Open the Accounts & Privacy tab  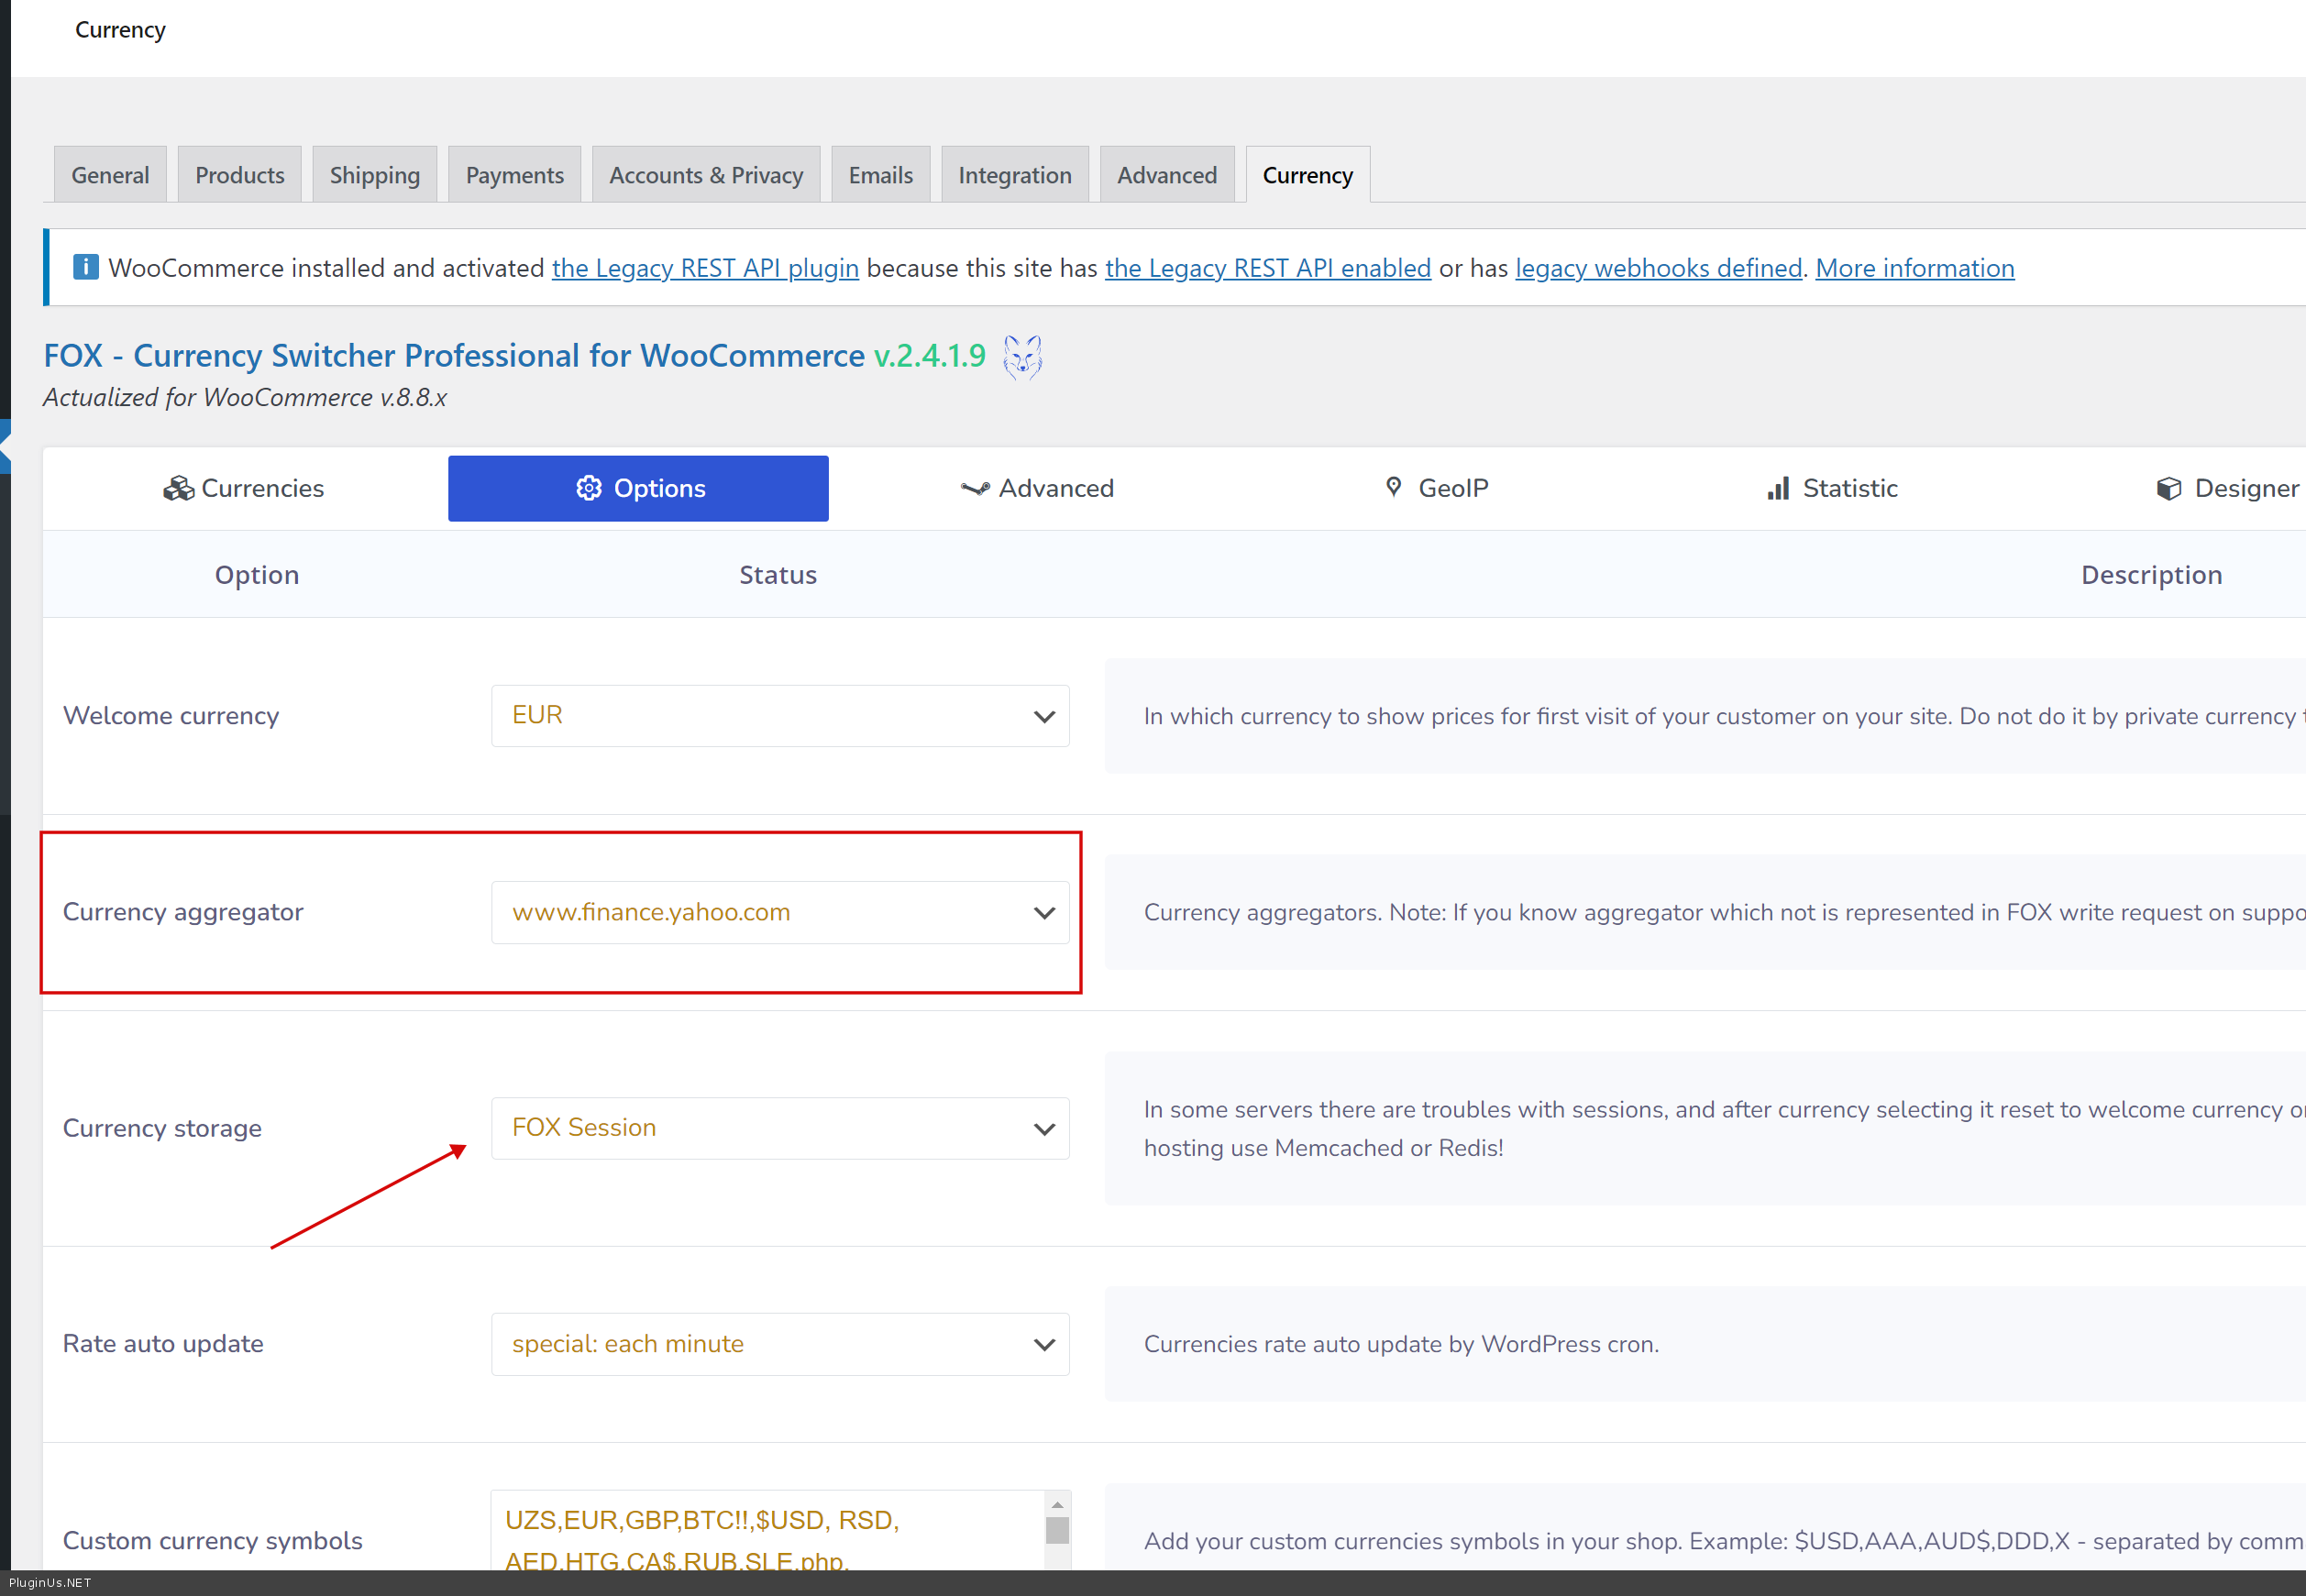tap(706, 175)
